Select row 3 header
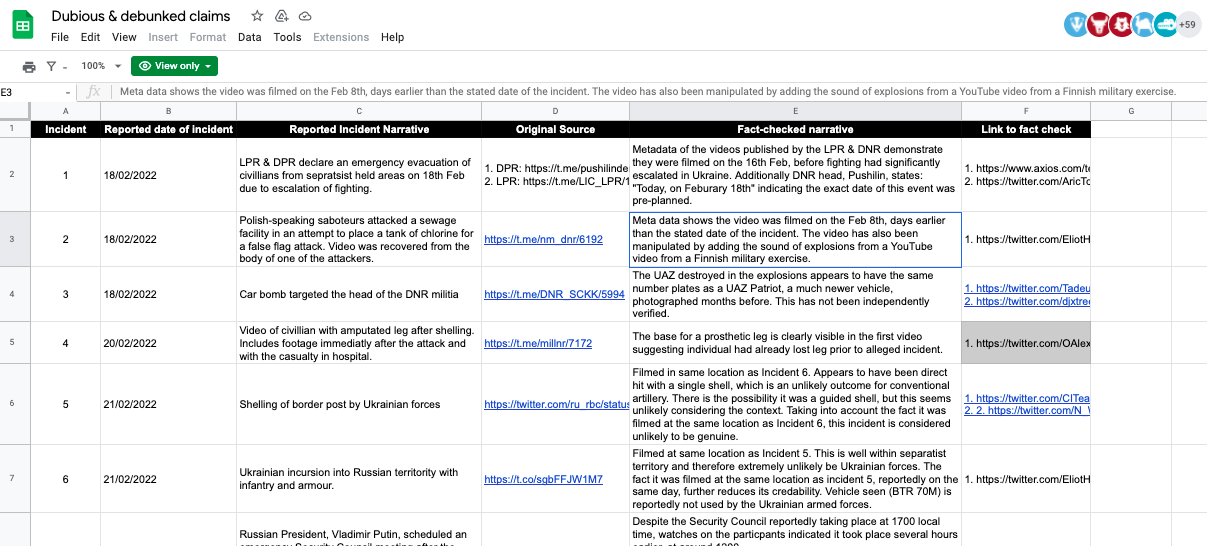Screen dimensions: 1207x546 pyautogui.click(x=15, y=239)
